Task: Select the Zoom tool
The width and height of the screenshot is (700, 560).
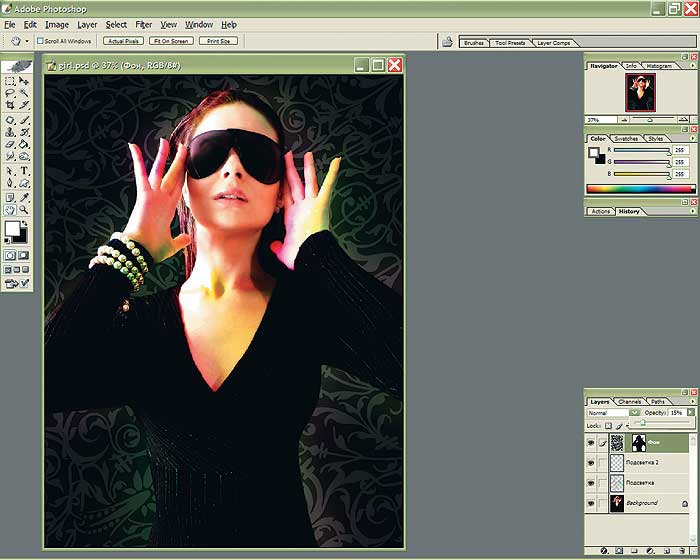Action: [x=24, y=210]
